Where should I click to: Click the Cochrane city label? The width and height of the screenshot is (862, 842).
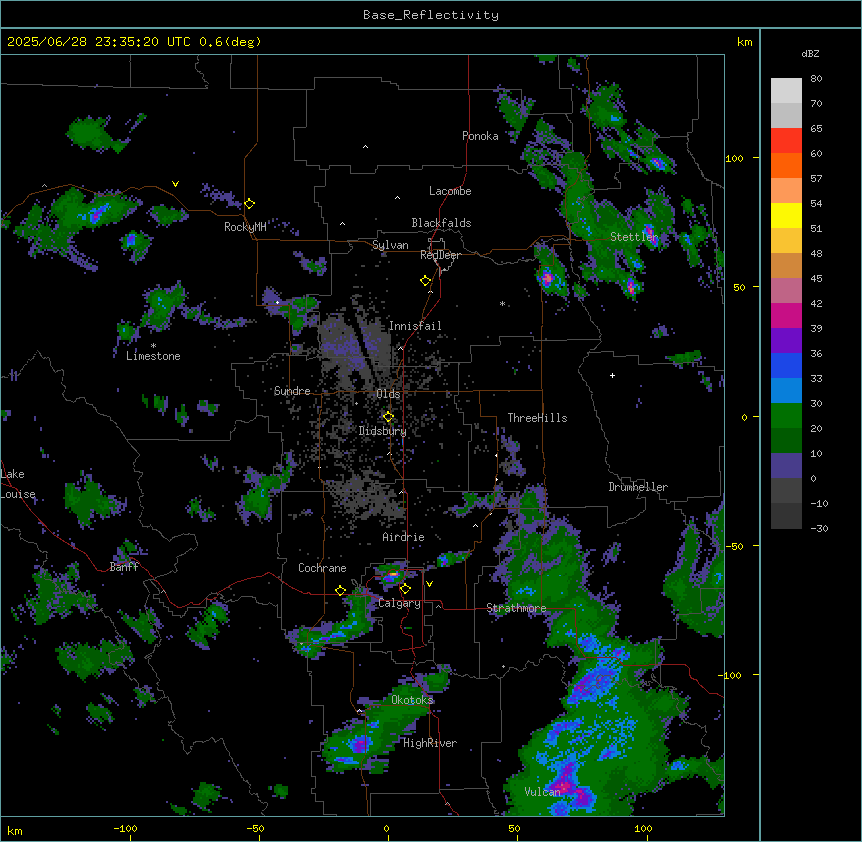click(x=322, y=568)
